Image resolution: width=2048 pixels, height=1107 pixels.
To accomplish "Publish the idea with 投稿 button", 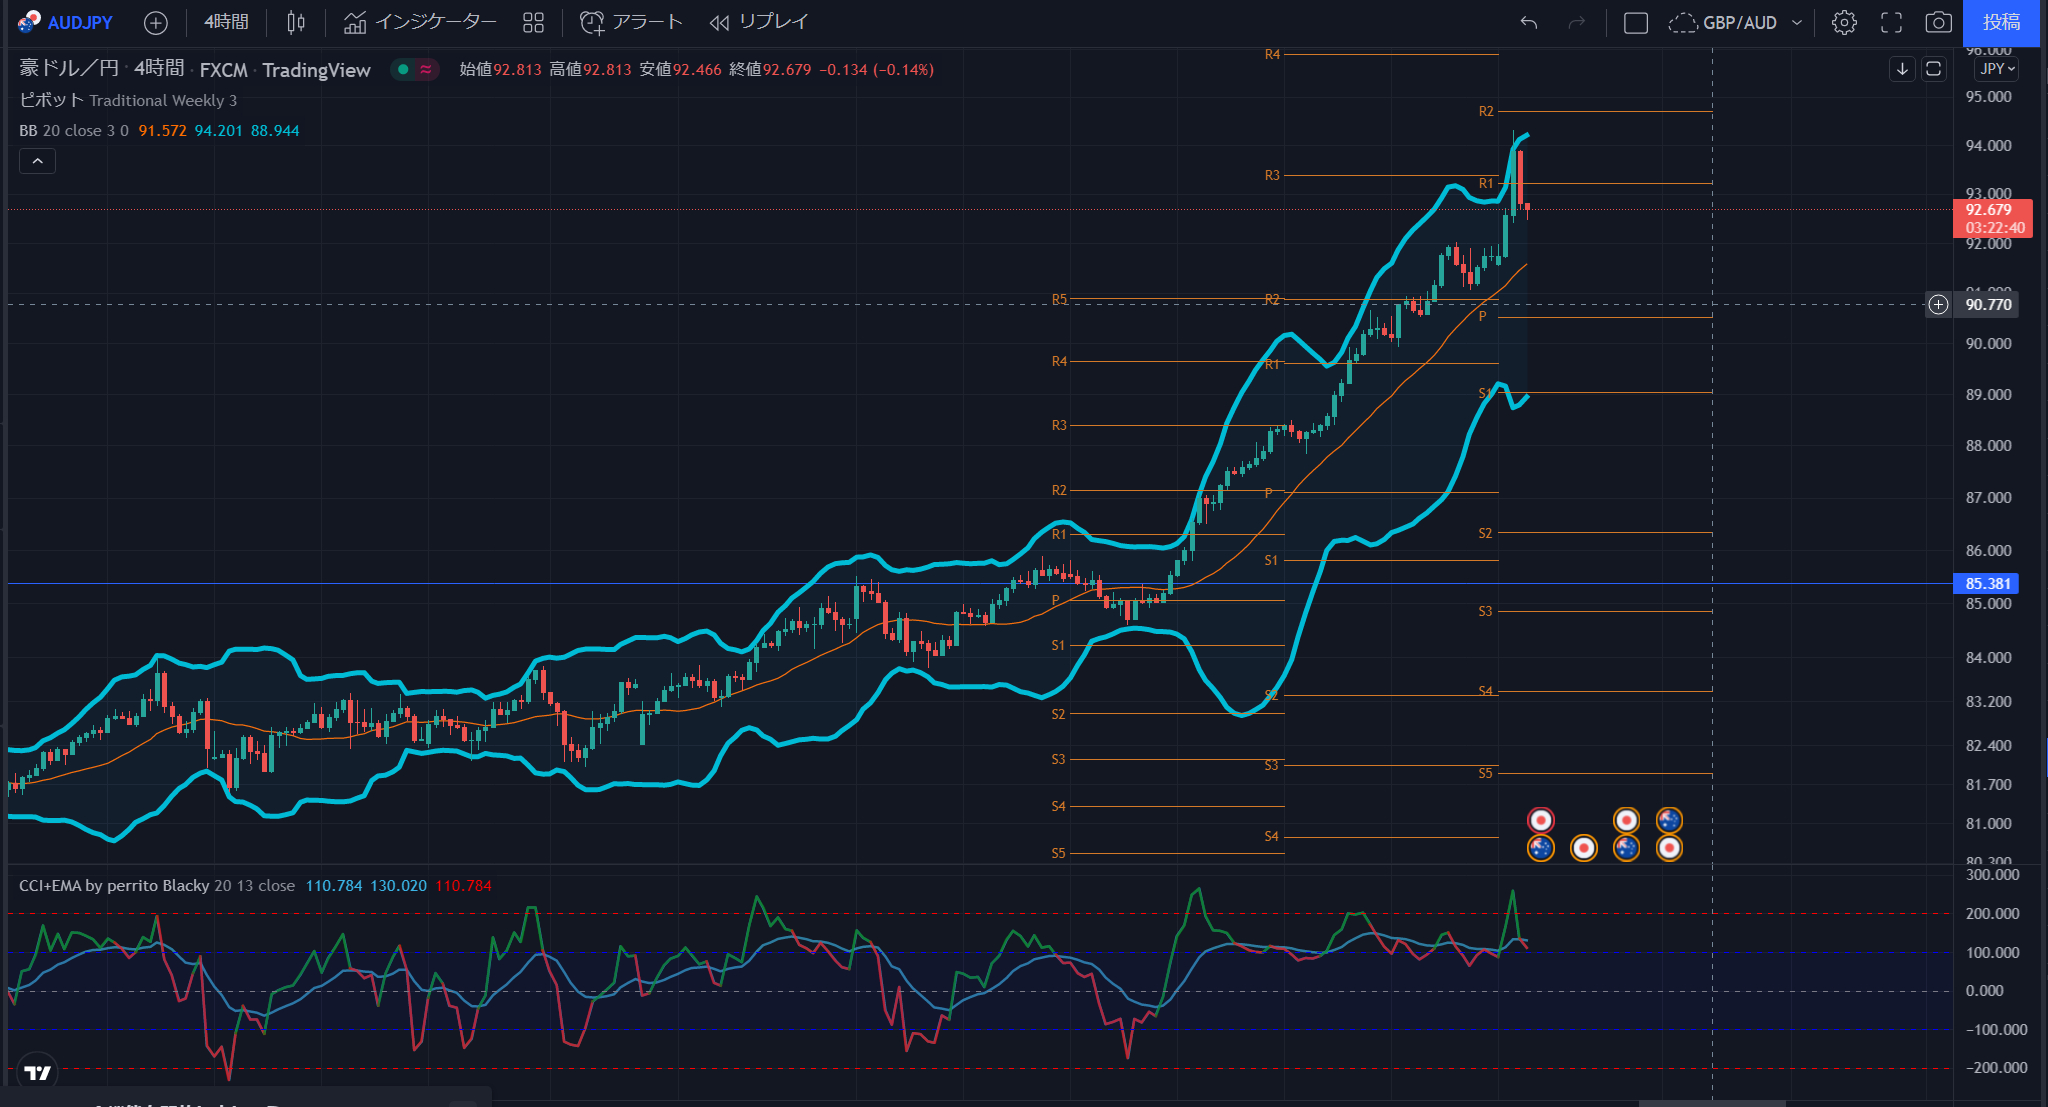I will pos(2002,22).
